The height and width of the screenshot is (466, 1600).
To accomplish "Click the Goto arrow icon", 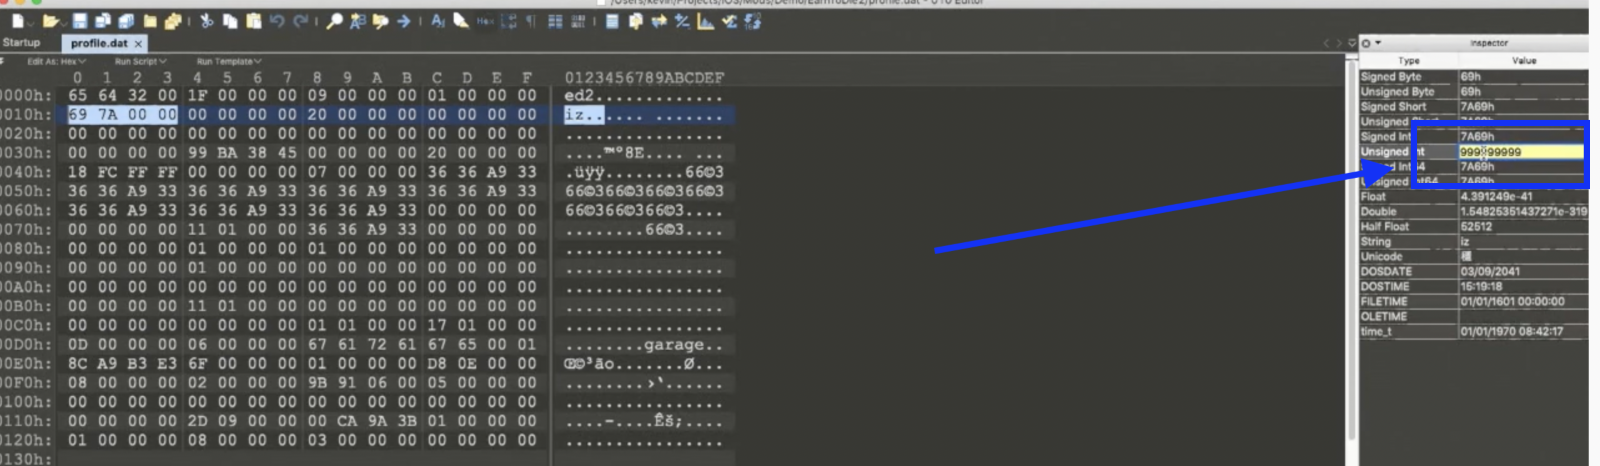I will coord(403,21).
